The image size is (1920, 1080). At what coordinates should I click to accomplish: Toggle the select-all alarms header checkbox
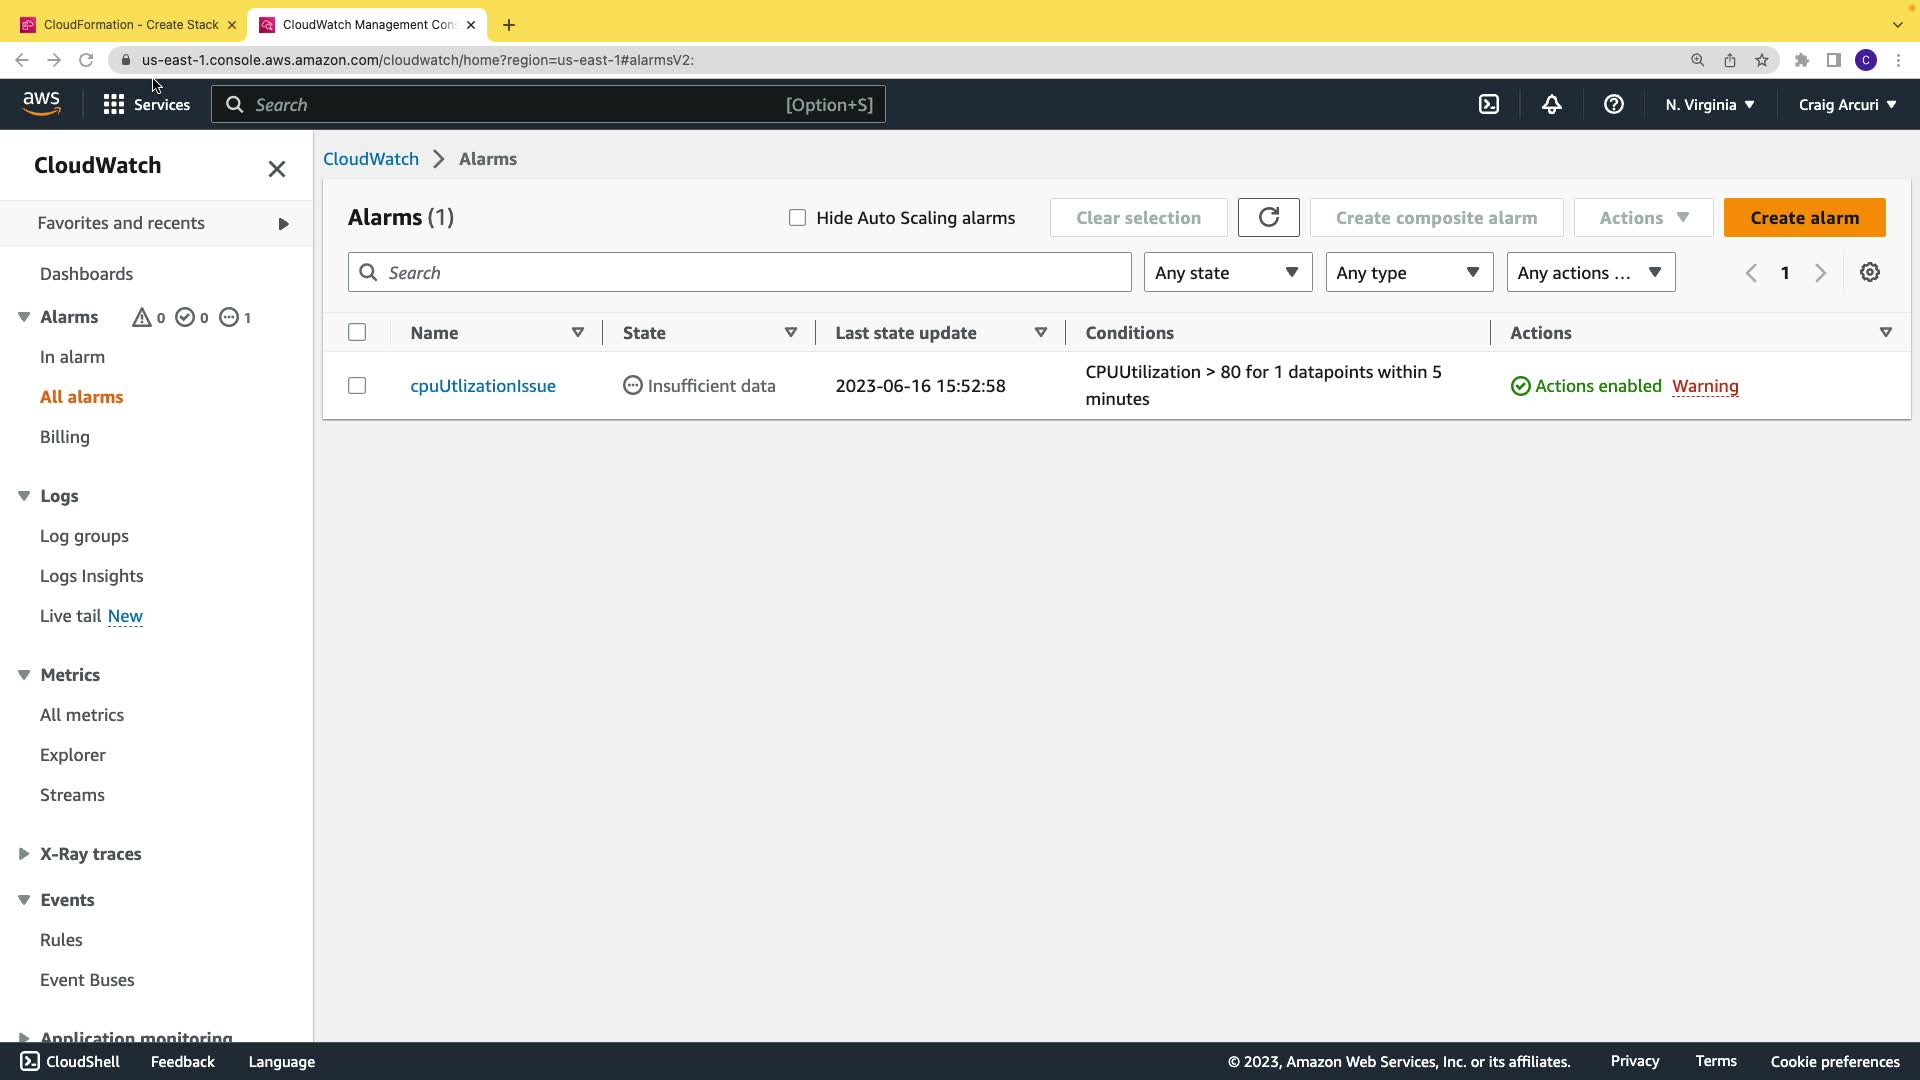[357, 332]
